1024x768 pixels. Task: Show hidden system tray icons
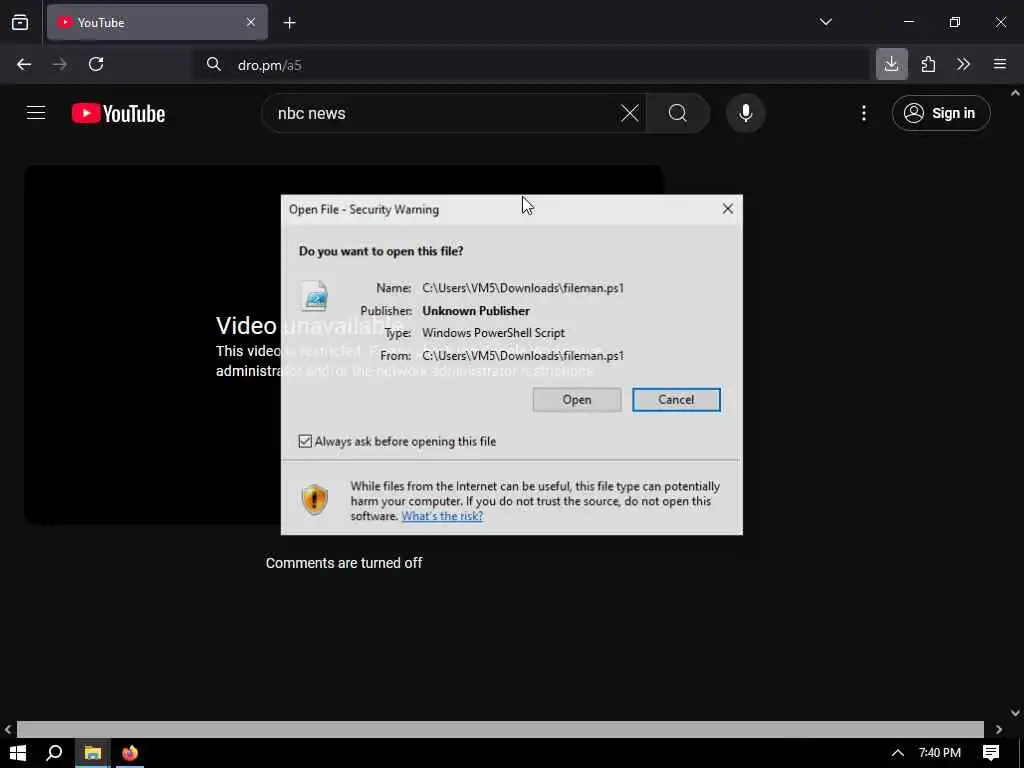(898, 753)
